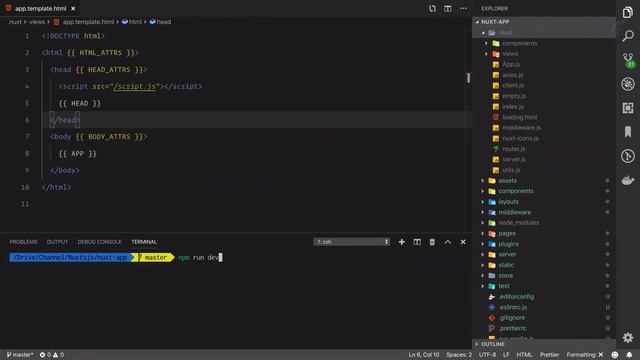
Task: Close the terminal panel
Action: (463, 242)
